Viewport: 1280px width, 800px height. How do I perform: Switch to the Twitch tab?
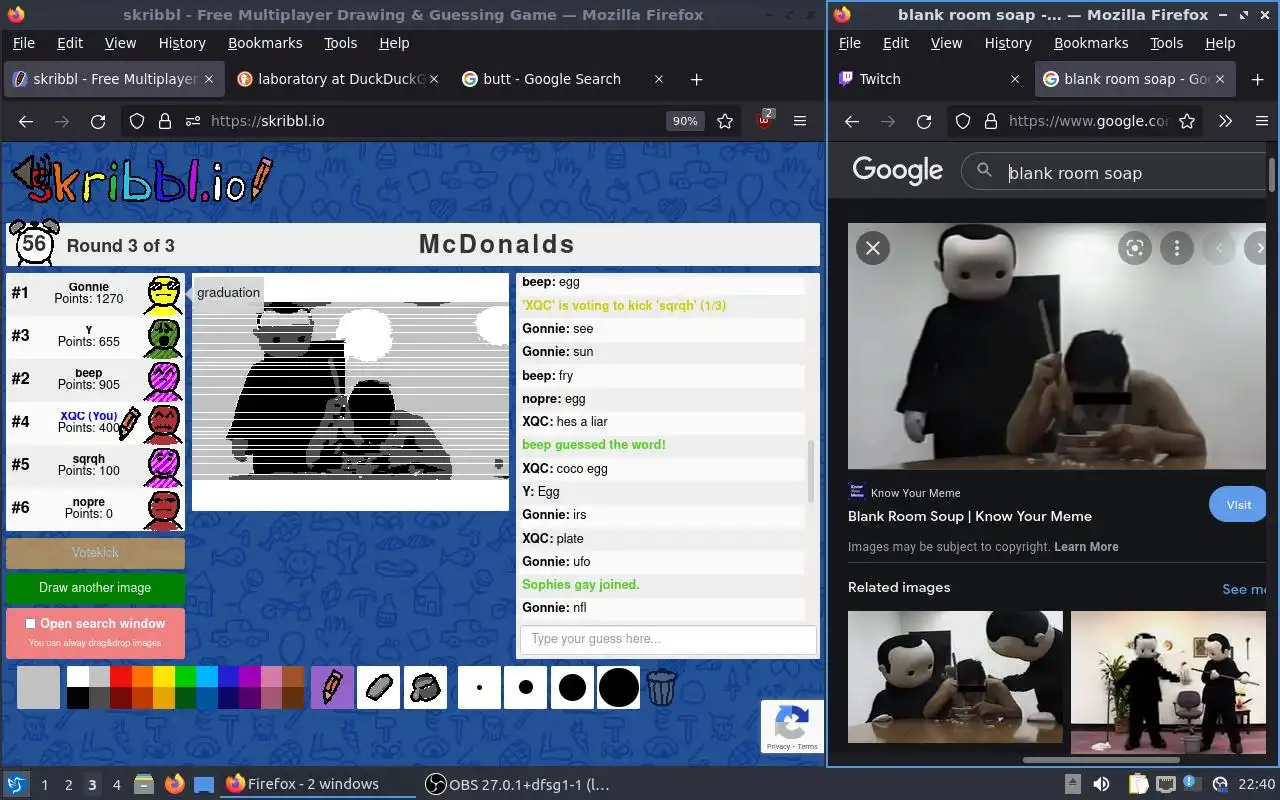click(x=930, y=79)
